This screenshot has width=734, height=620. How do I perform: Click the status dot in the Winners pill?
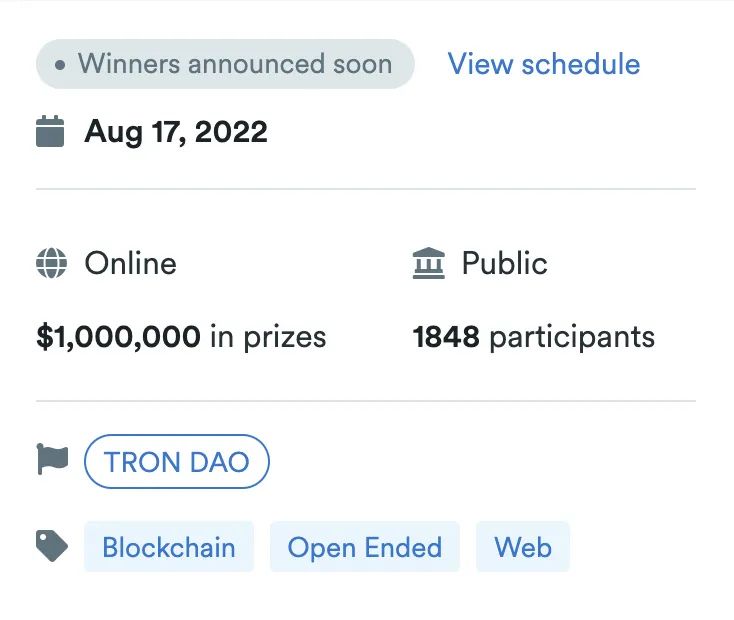pyautogui.click(x=61, y=65)
